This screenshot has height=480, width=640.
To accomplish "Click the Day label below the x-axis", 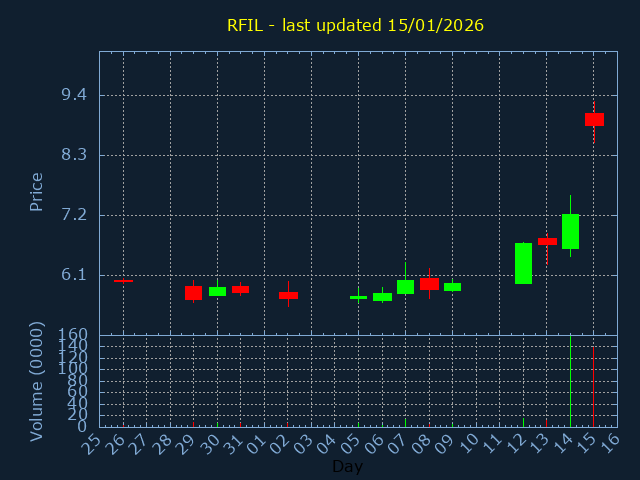I will pyautogui.click(x=347, y=466).
